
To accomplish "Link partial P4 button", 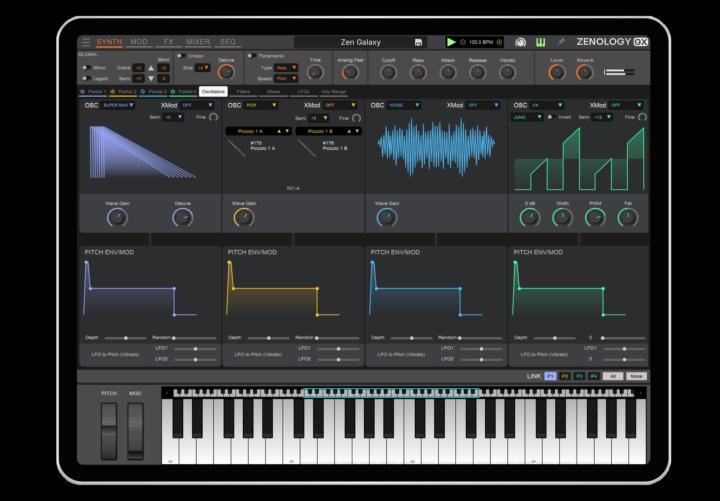I will tap(594, 376).
